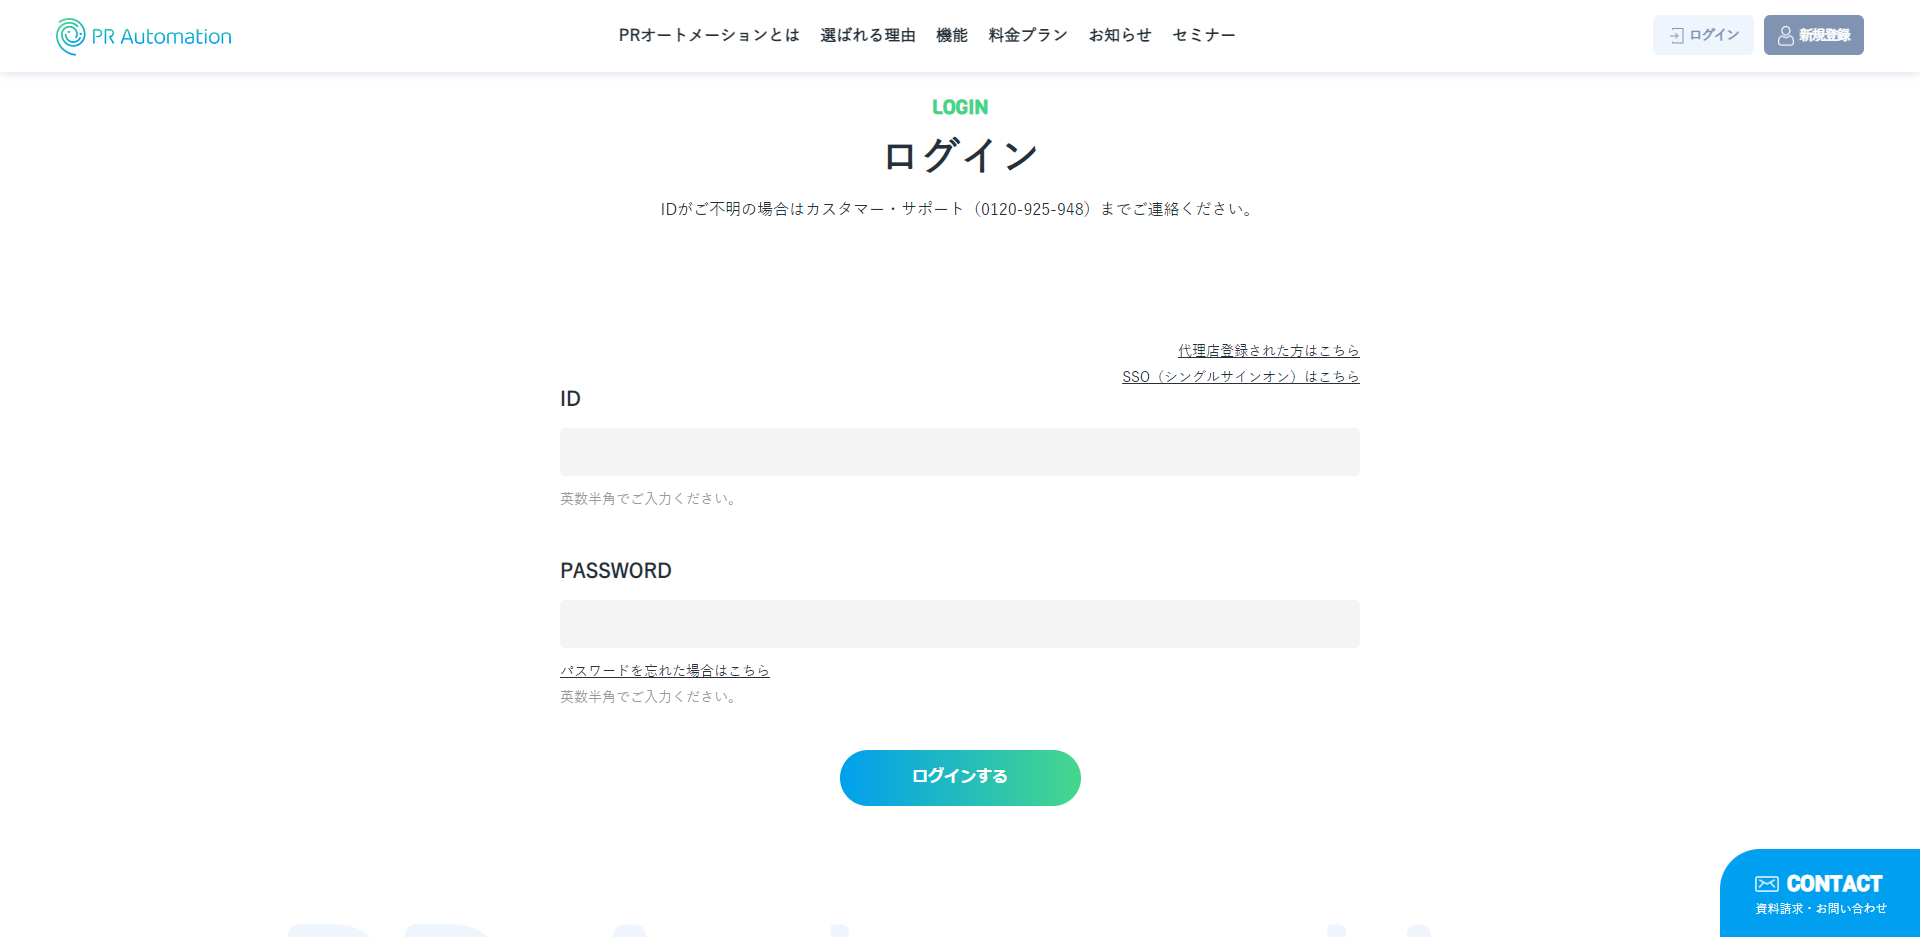Click the PR Automation logo text
1920x937 pixels.
point(161,37)
